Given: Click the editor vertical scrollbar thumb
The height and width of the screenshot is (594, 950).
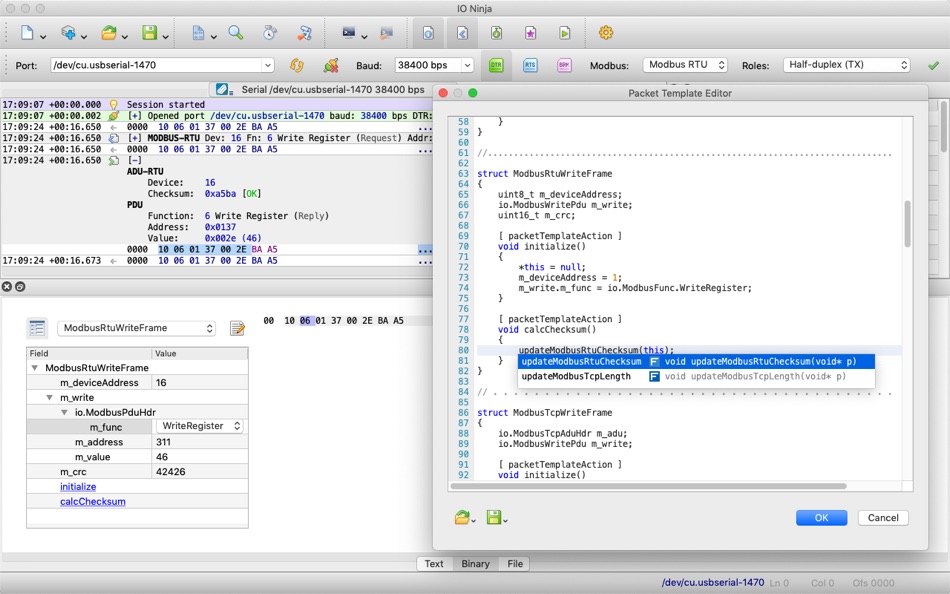Looking at the screenshot, I should (907, 224).
